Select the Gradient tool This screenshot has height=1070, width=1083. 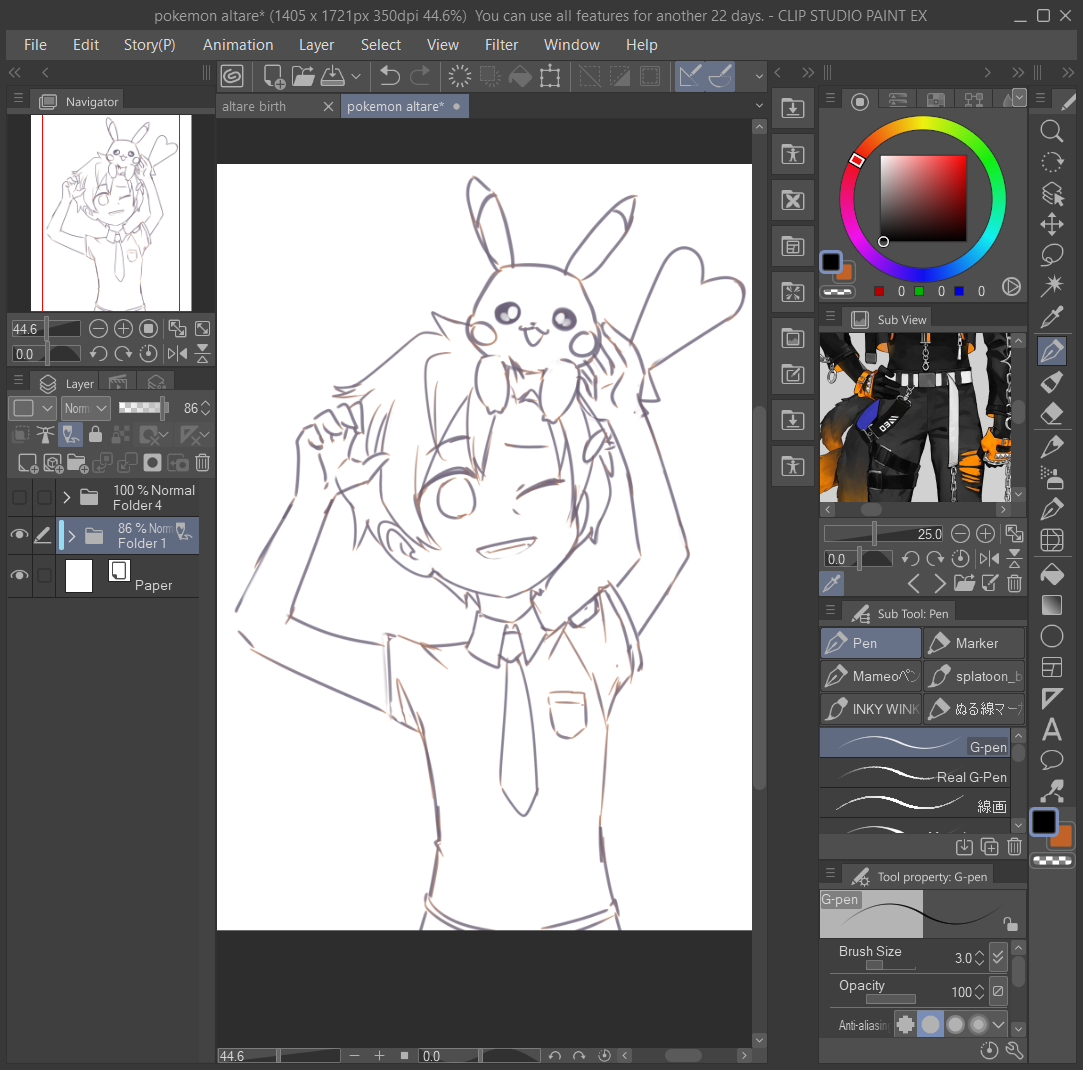coord(1051,605)
